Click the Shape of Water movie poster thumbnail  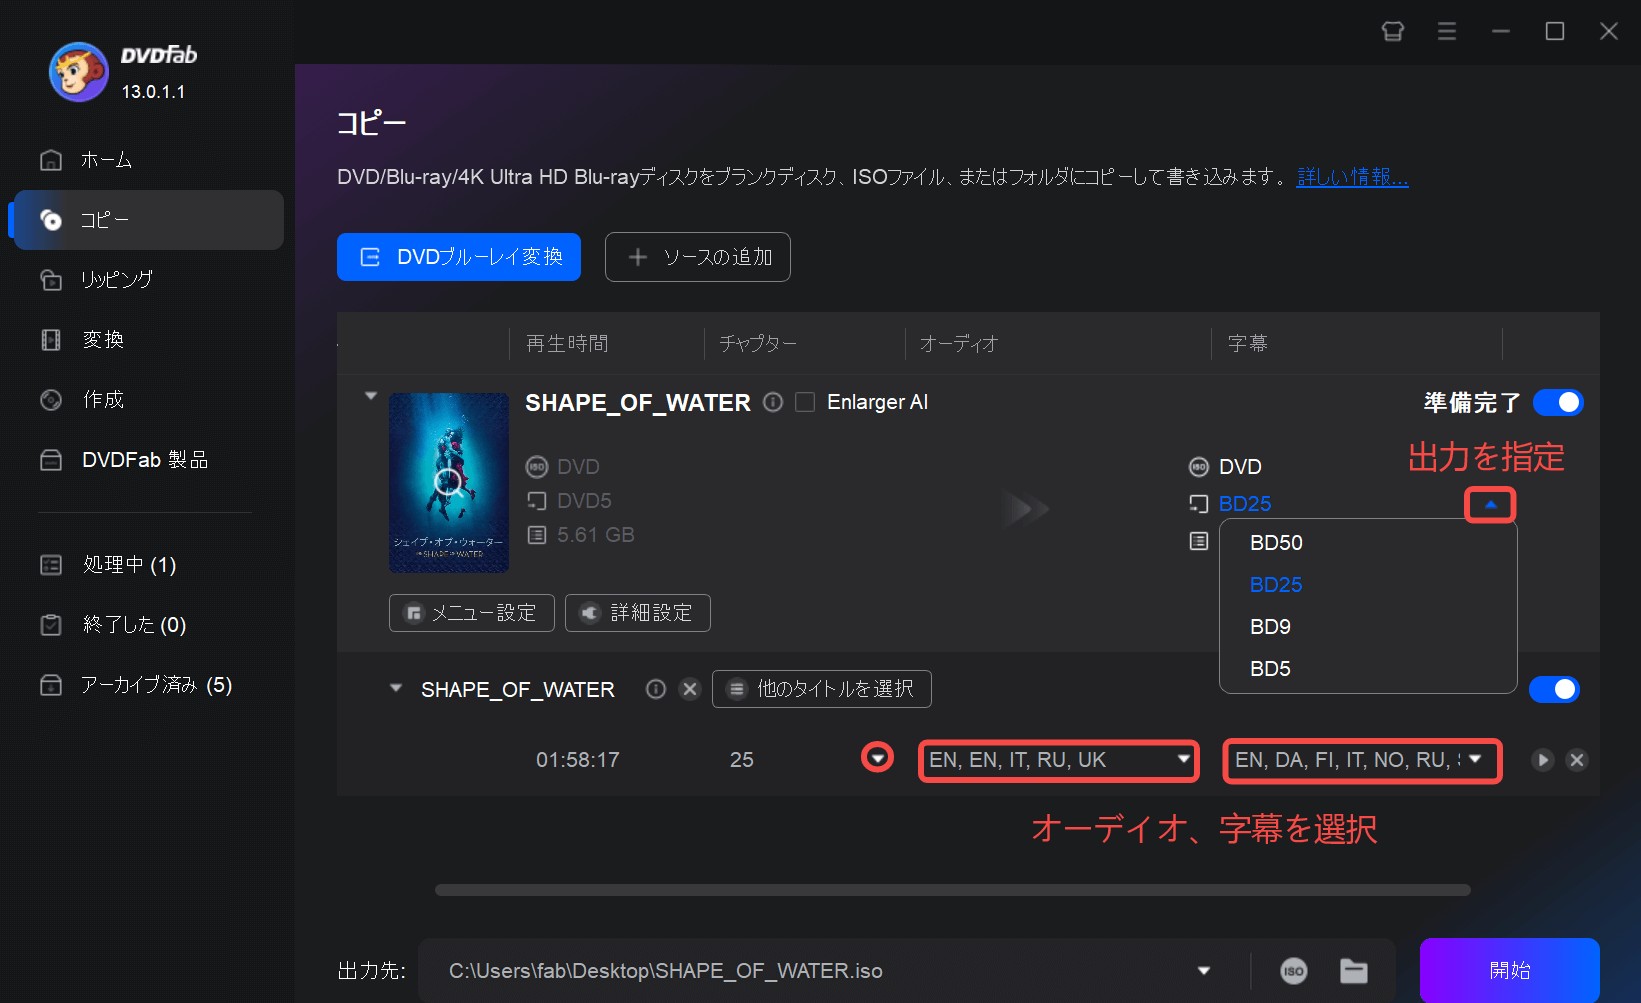(x=449, y=483)
